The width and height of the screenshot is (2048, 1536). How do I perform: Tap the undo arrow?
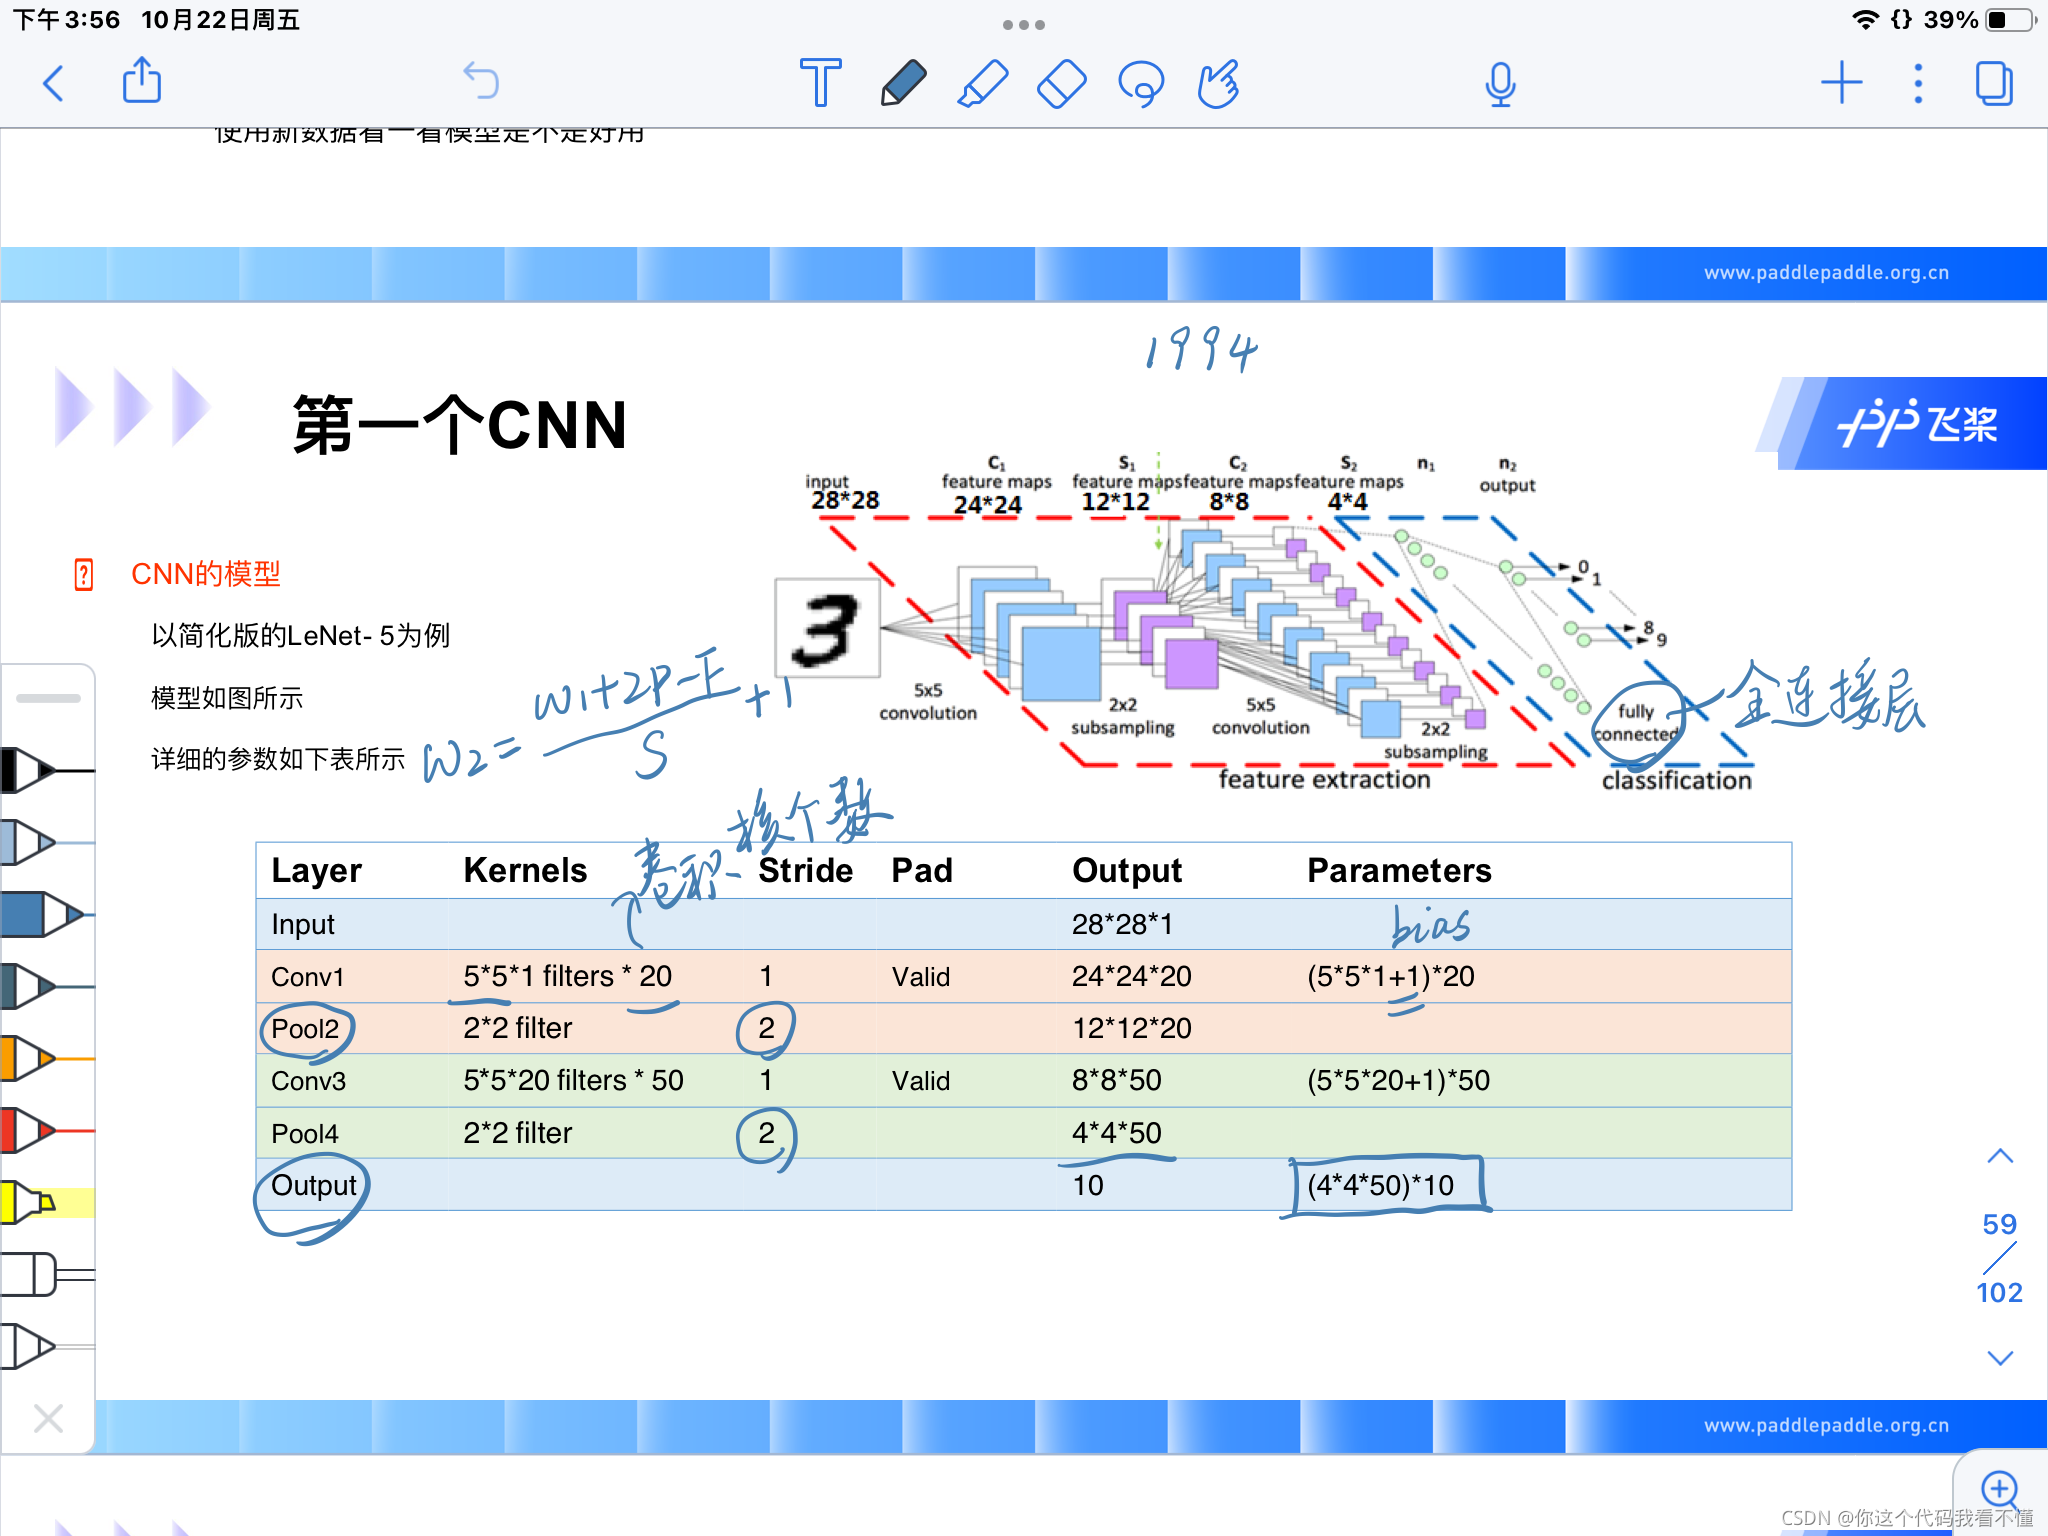pyautogui.click(x=481, y=81)
